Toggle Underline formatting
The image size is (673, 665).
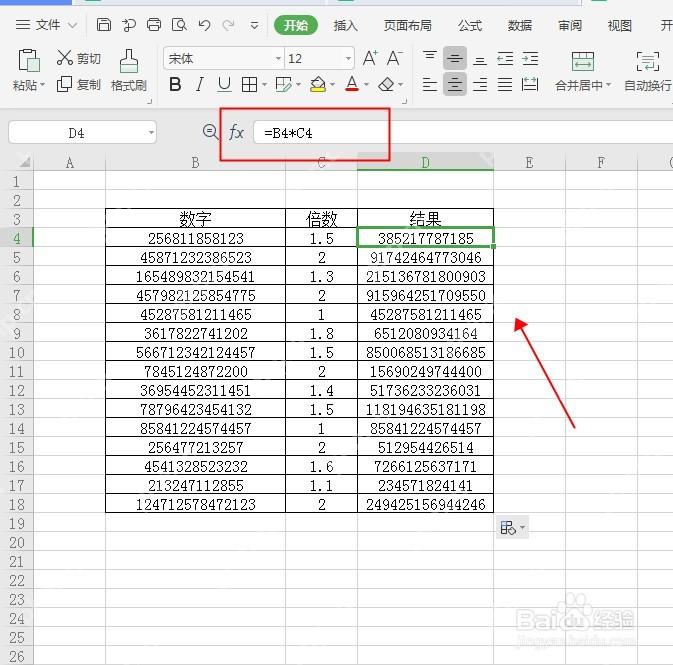(x=224, y=85)
